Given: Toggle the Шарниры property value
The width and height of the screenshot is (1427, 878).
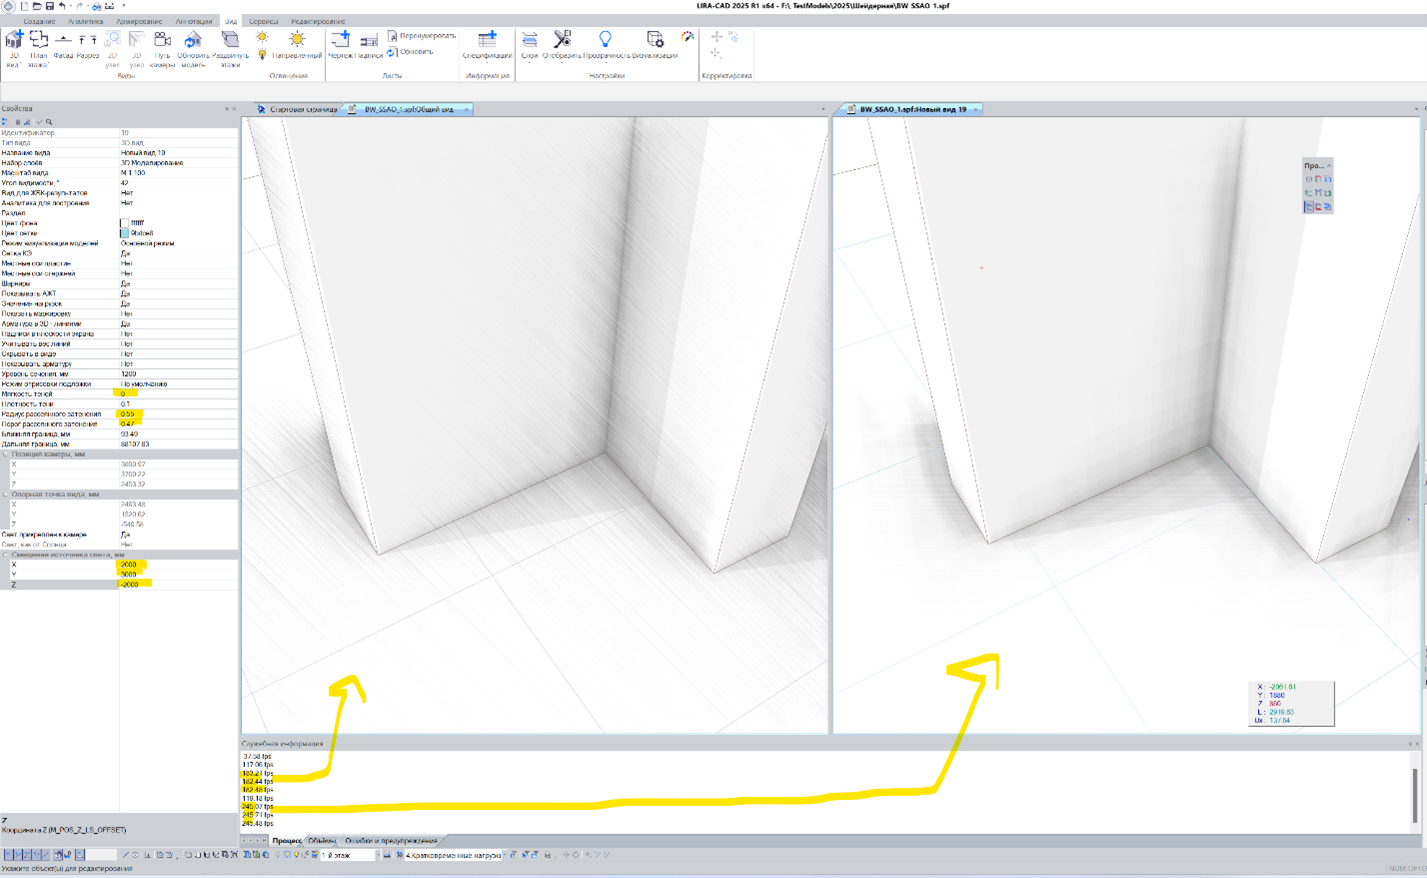Looking at the screenshot, I should (x=126, y=283).
